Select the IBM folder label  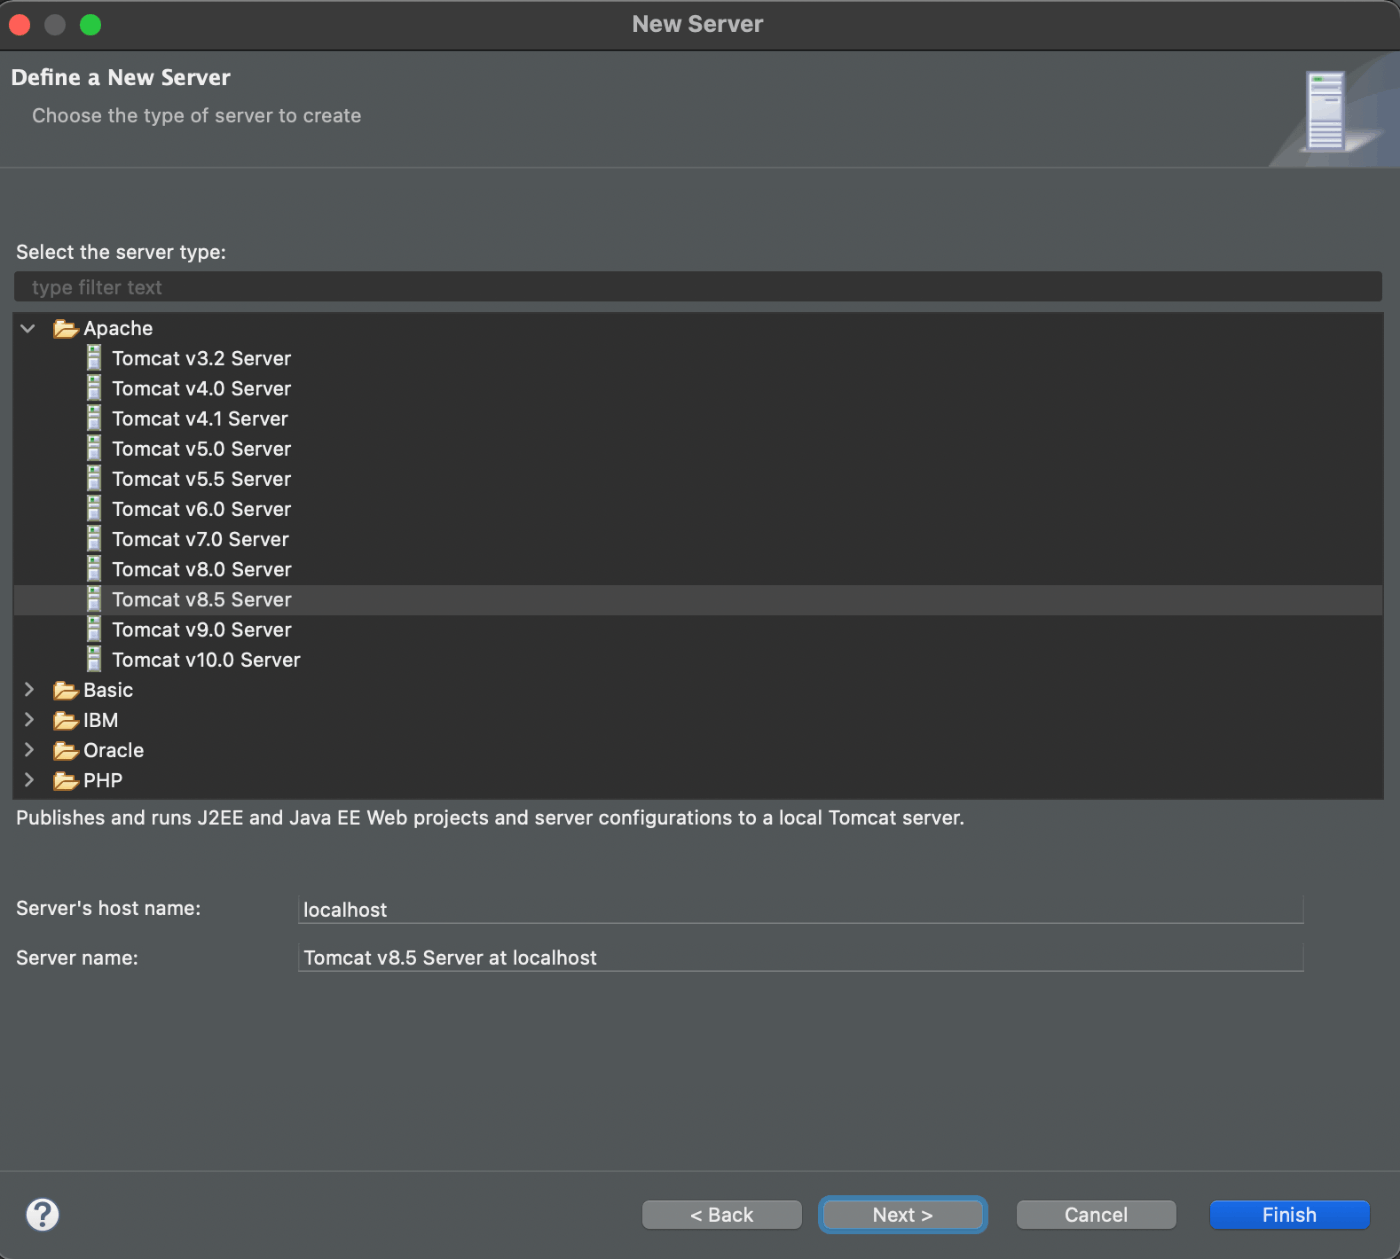pos(101,720)
